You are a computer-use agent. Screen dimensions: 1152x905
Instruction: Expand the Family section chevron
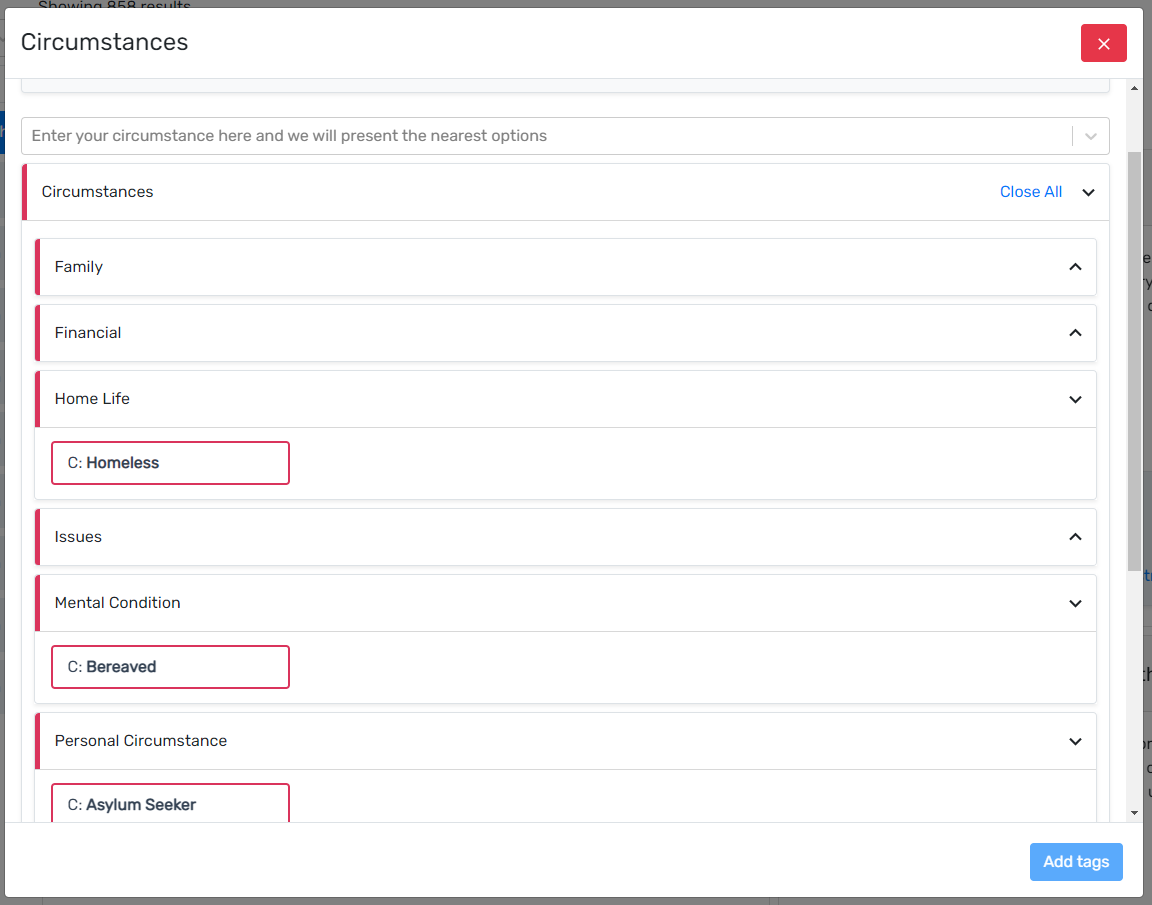(1075, 267)
